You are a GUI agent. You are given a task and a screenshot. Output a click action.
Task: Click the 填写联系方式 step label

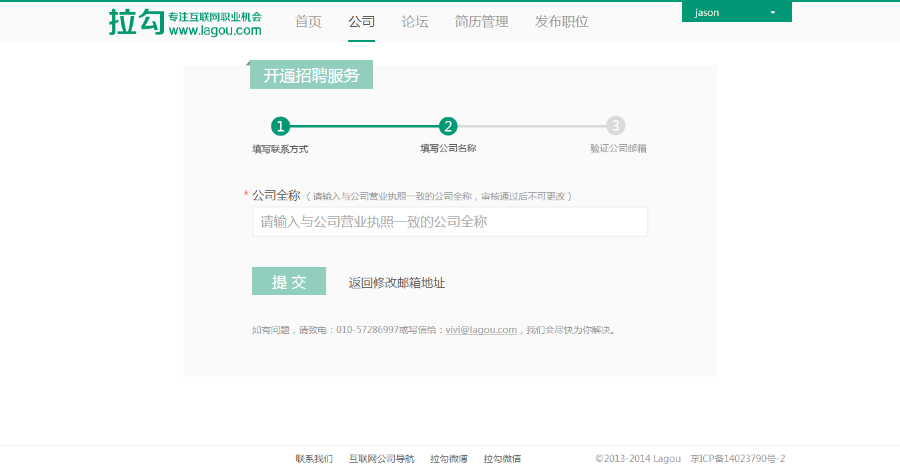pos(280,149)
